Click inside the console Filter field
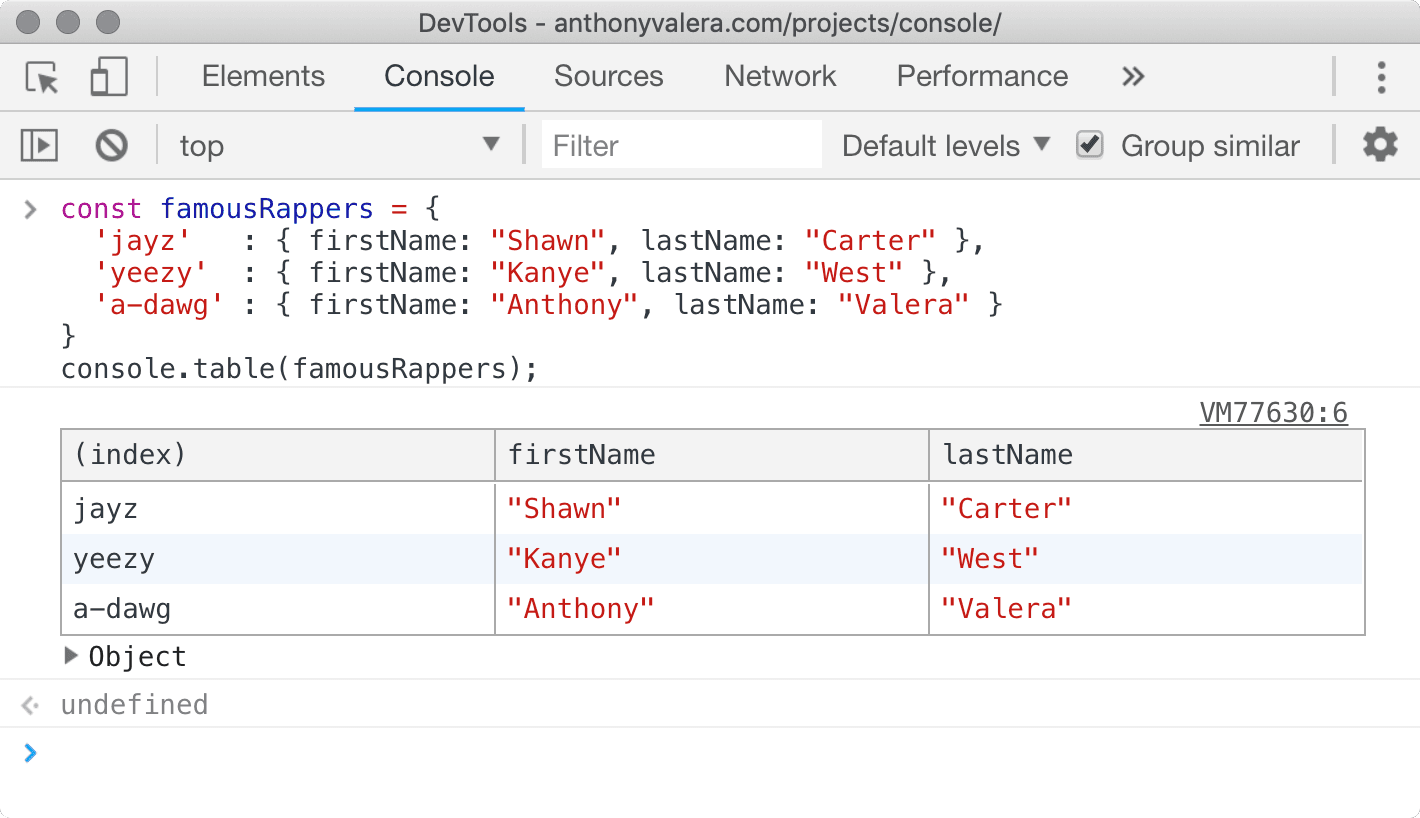This screenshot has width=1420, height=818. (x=682, y=145)
